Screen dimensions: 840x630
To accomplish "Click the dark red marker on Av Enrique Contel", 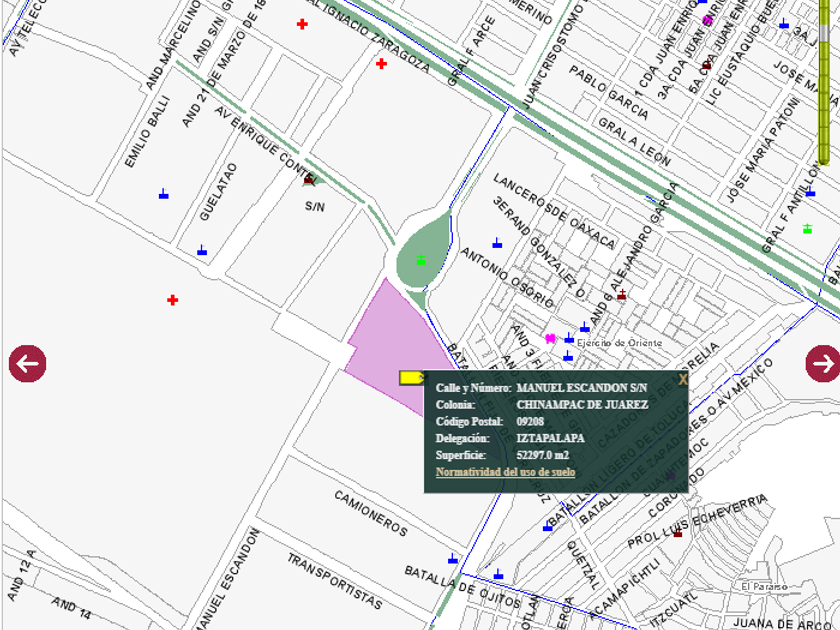I will point(309,180).
